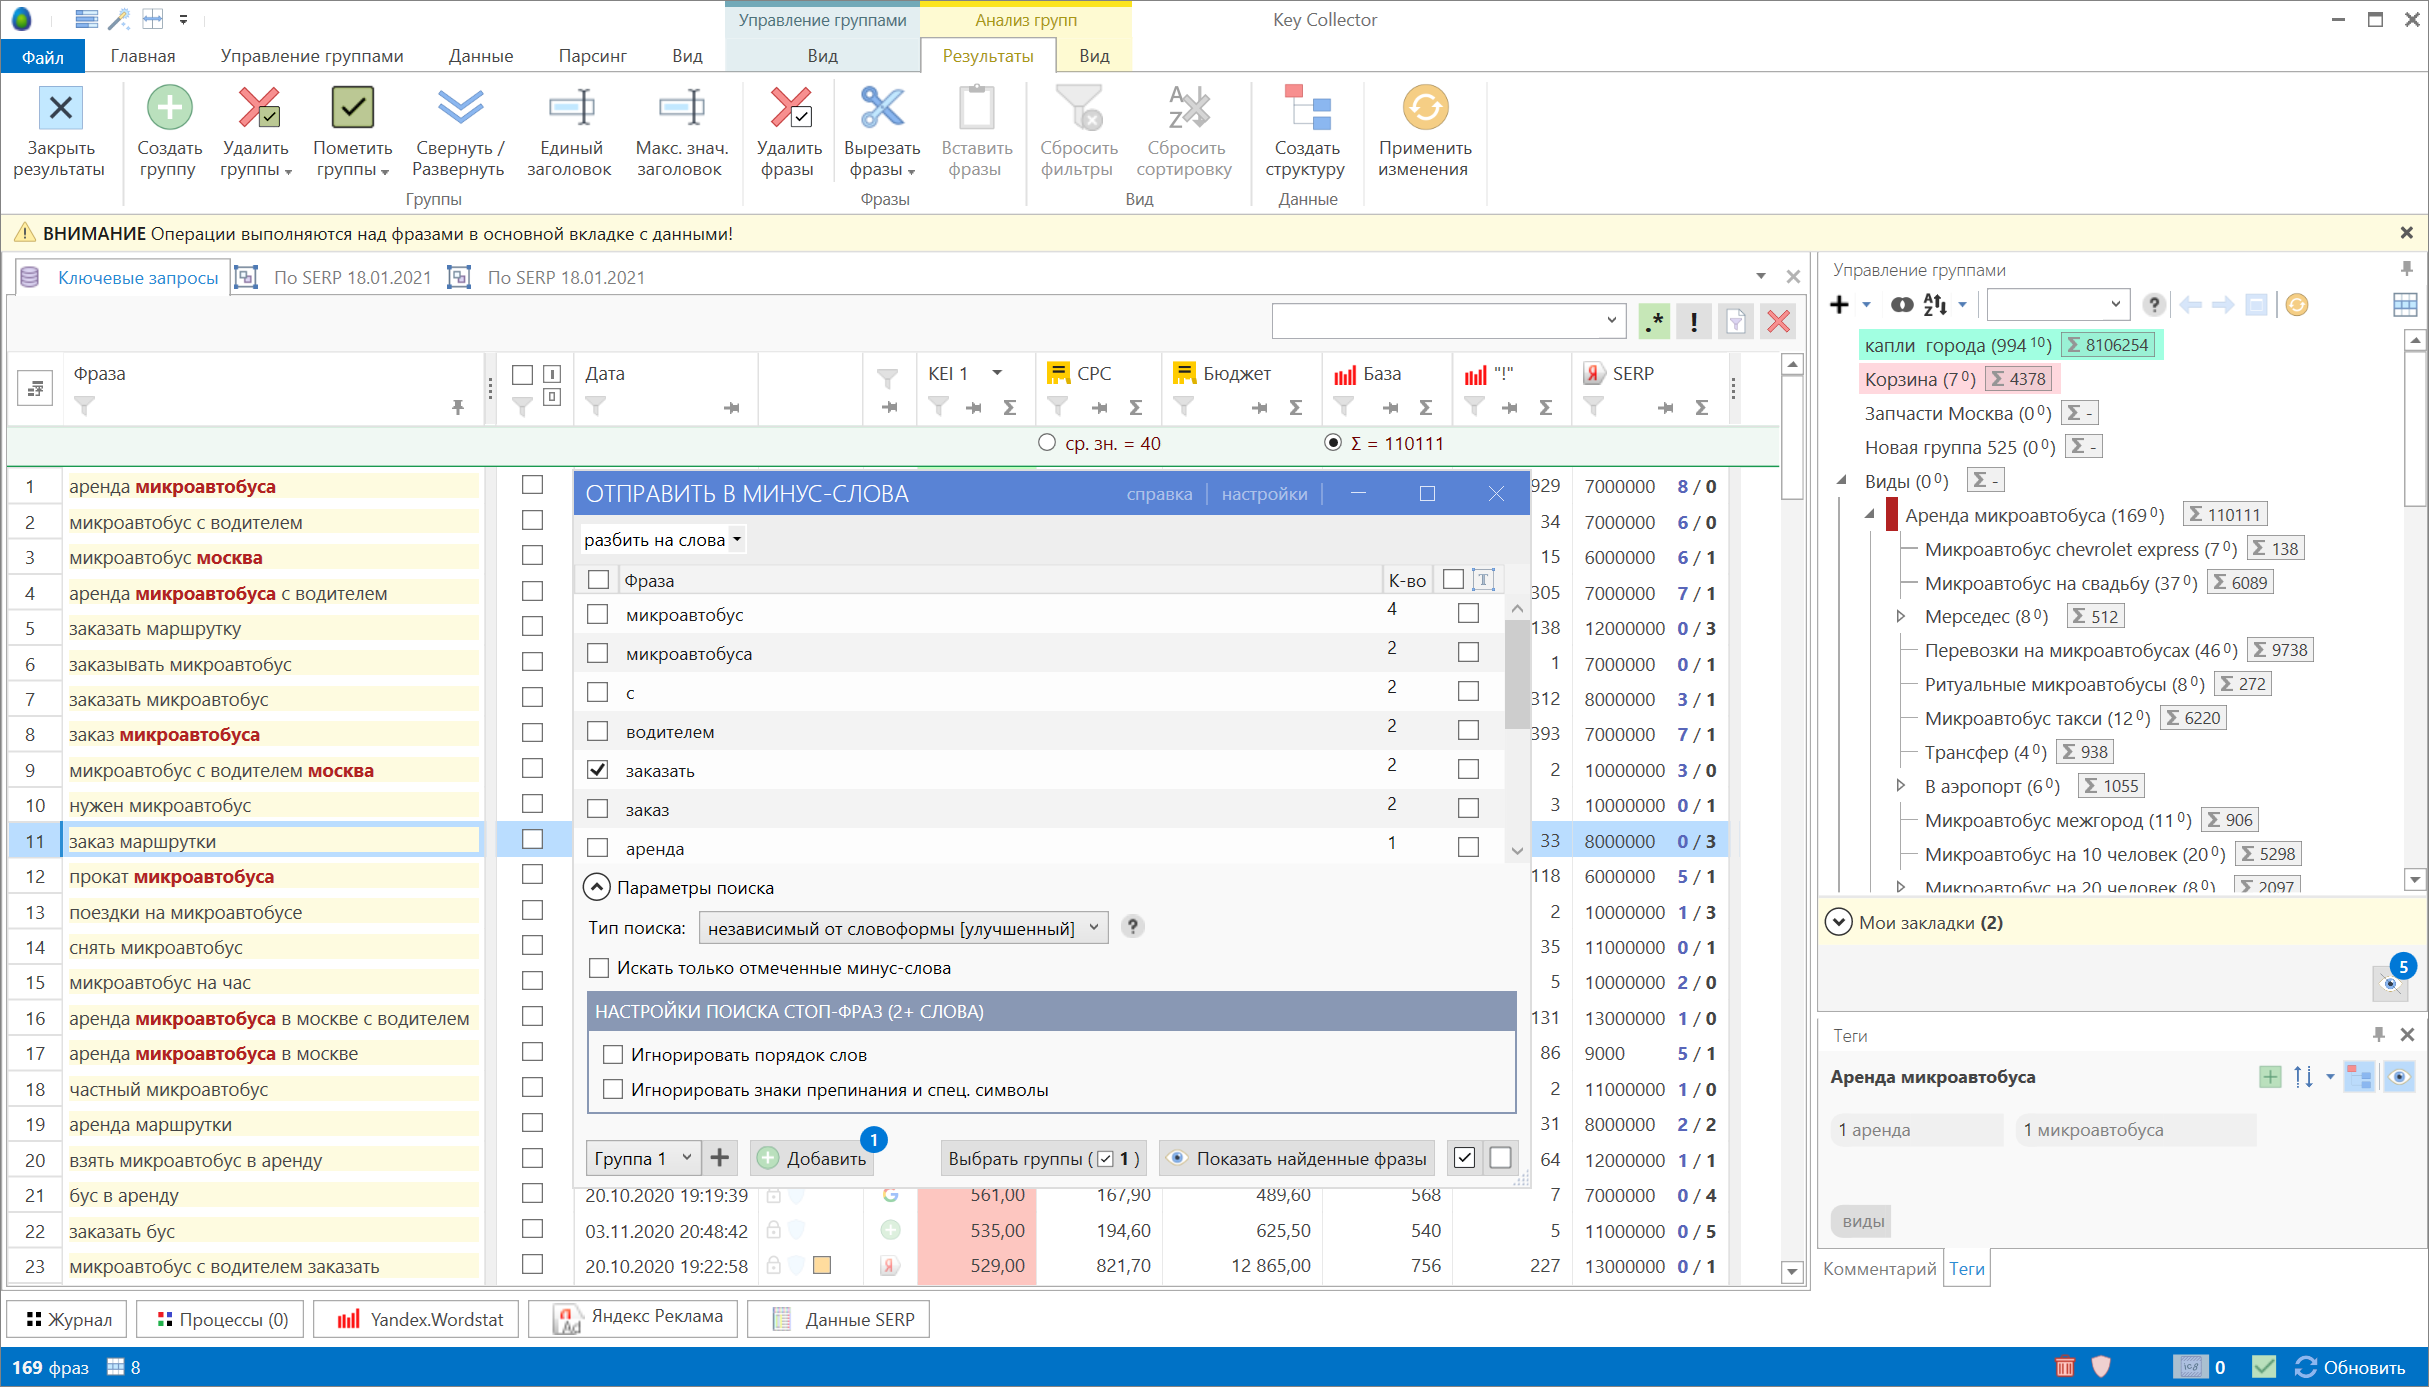The image size is (2429, 1387).
Task: Click the Apply changes orange icon
Action: [x=1424, y=108]
